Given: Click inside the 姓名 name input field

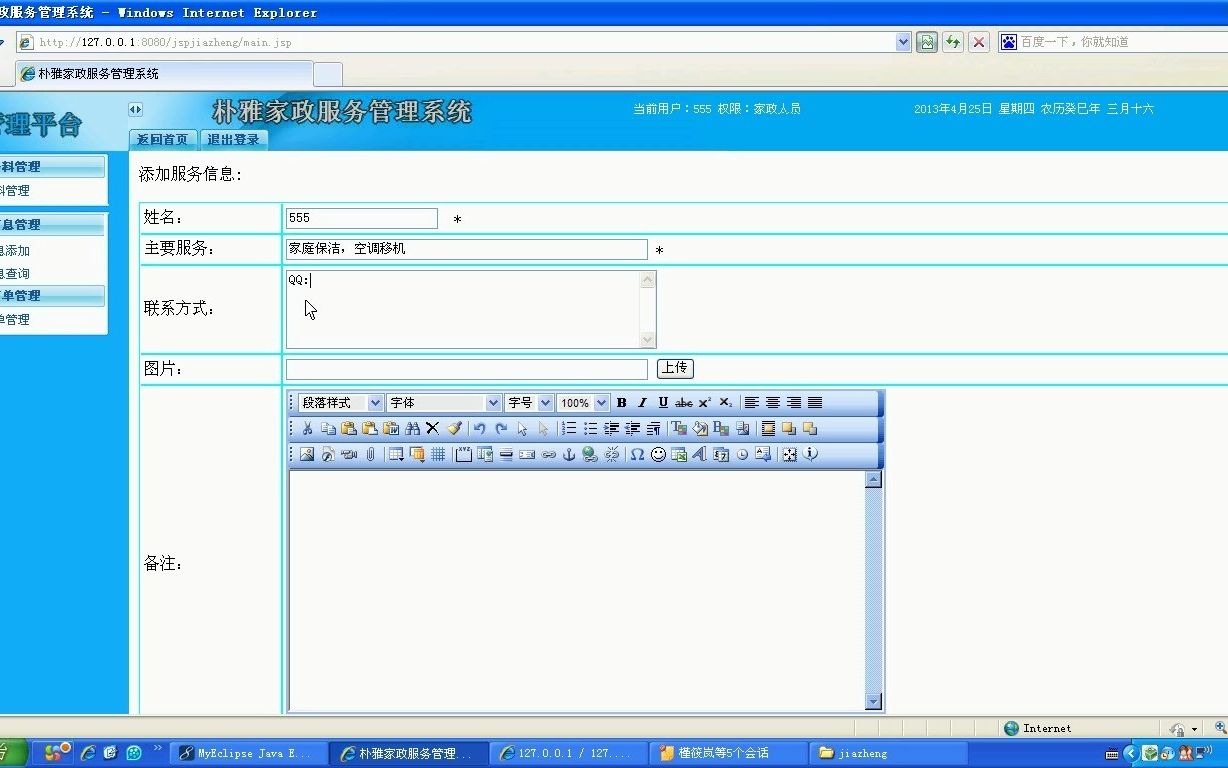Looking at the screenshot, I should click(360, 217).
